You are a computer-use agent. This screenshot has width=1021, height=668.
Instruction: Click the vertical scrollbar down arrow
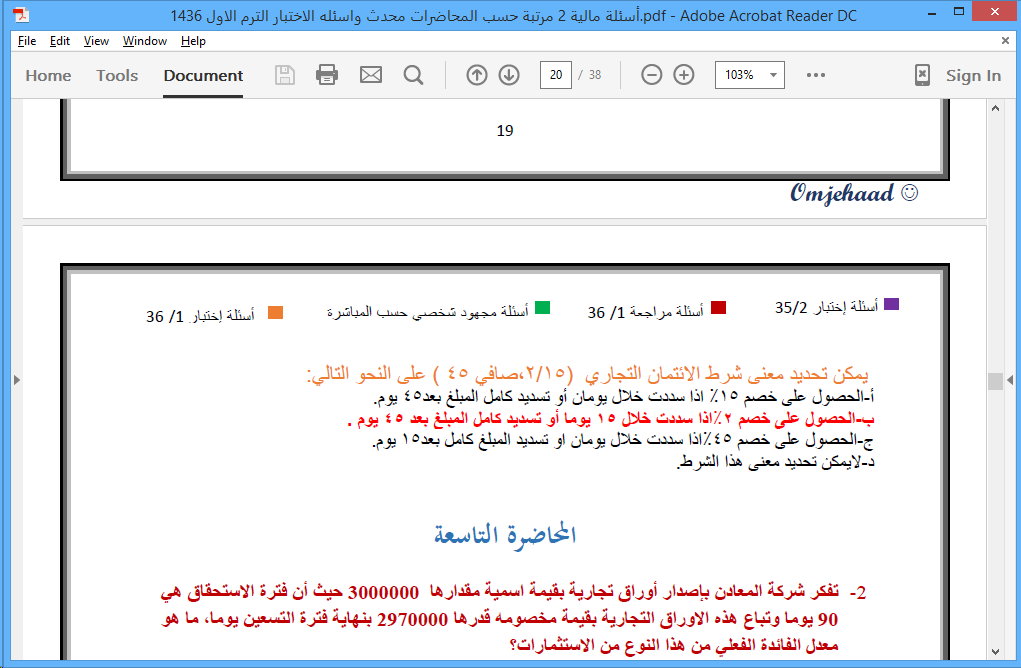point(995,652)
